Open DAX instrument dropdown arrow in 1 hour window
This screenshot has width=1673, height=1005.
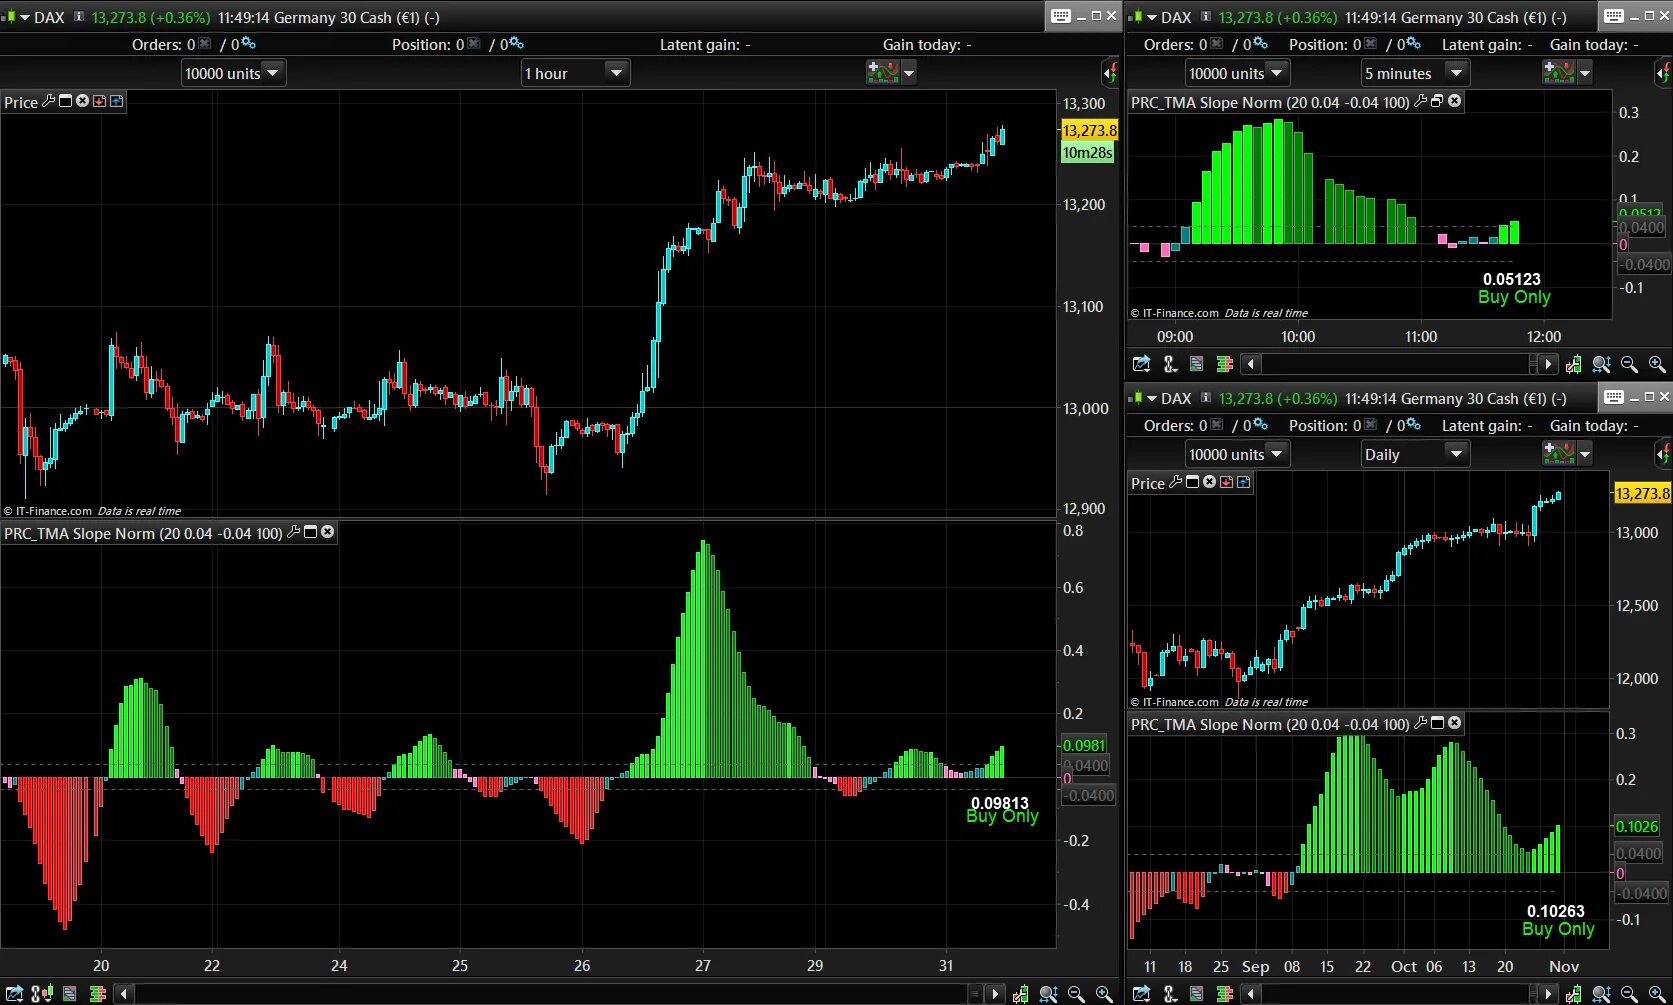click(24, 17)
